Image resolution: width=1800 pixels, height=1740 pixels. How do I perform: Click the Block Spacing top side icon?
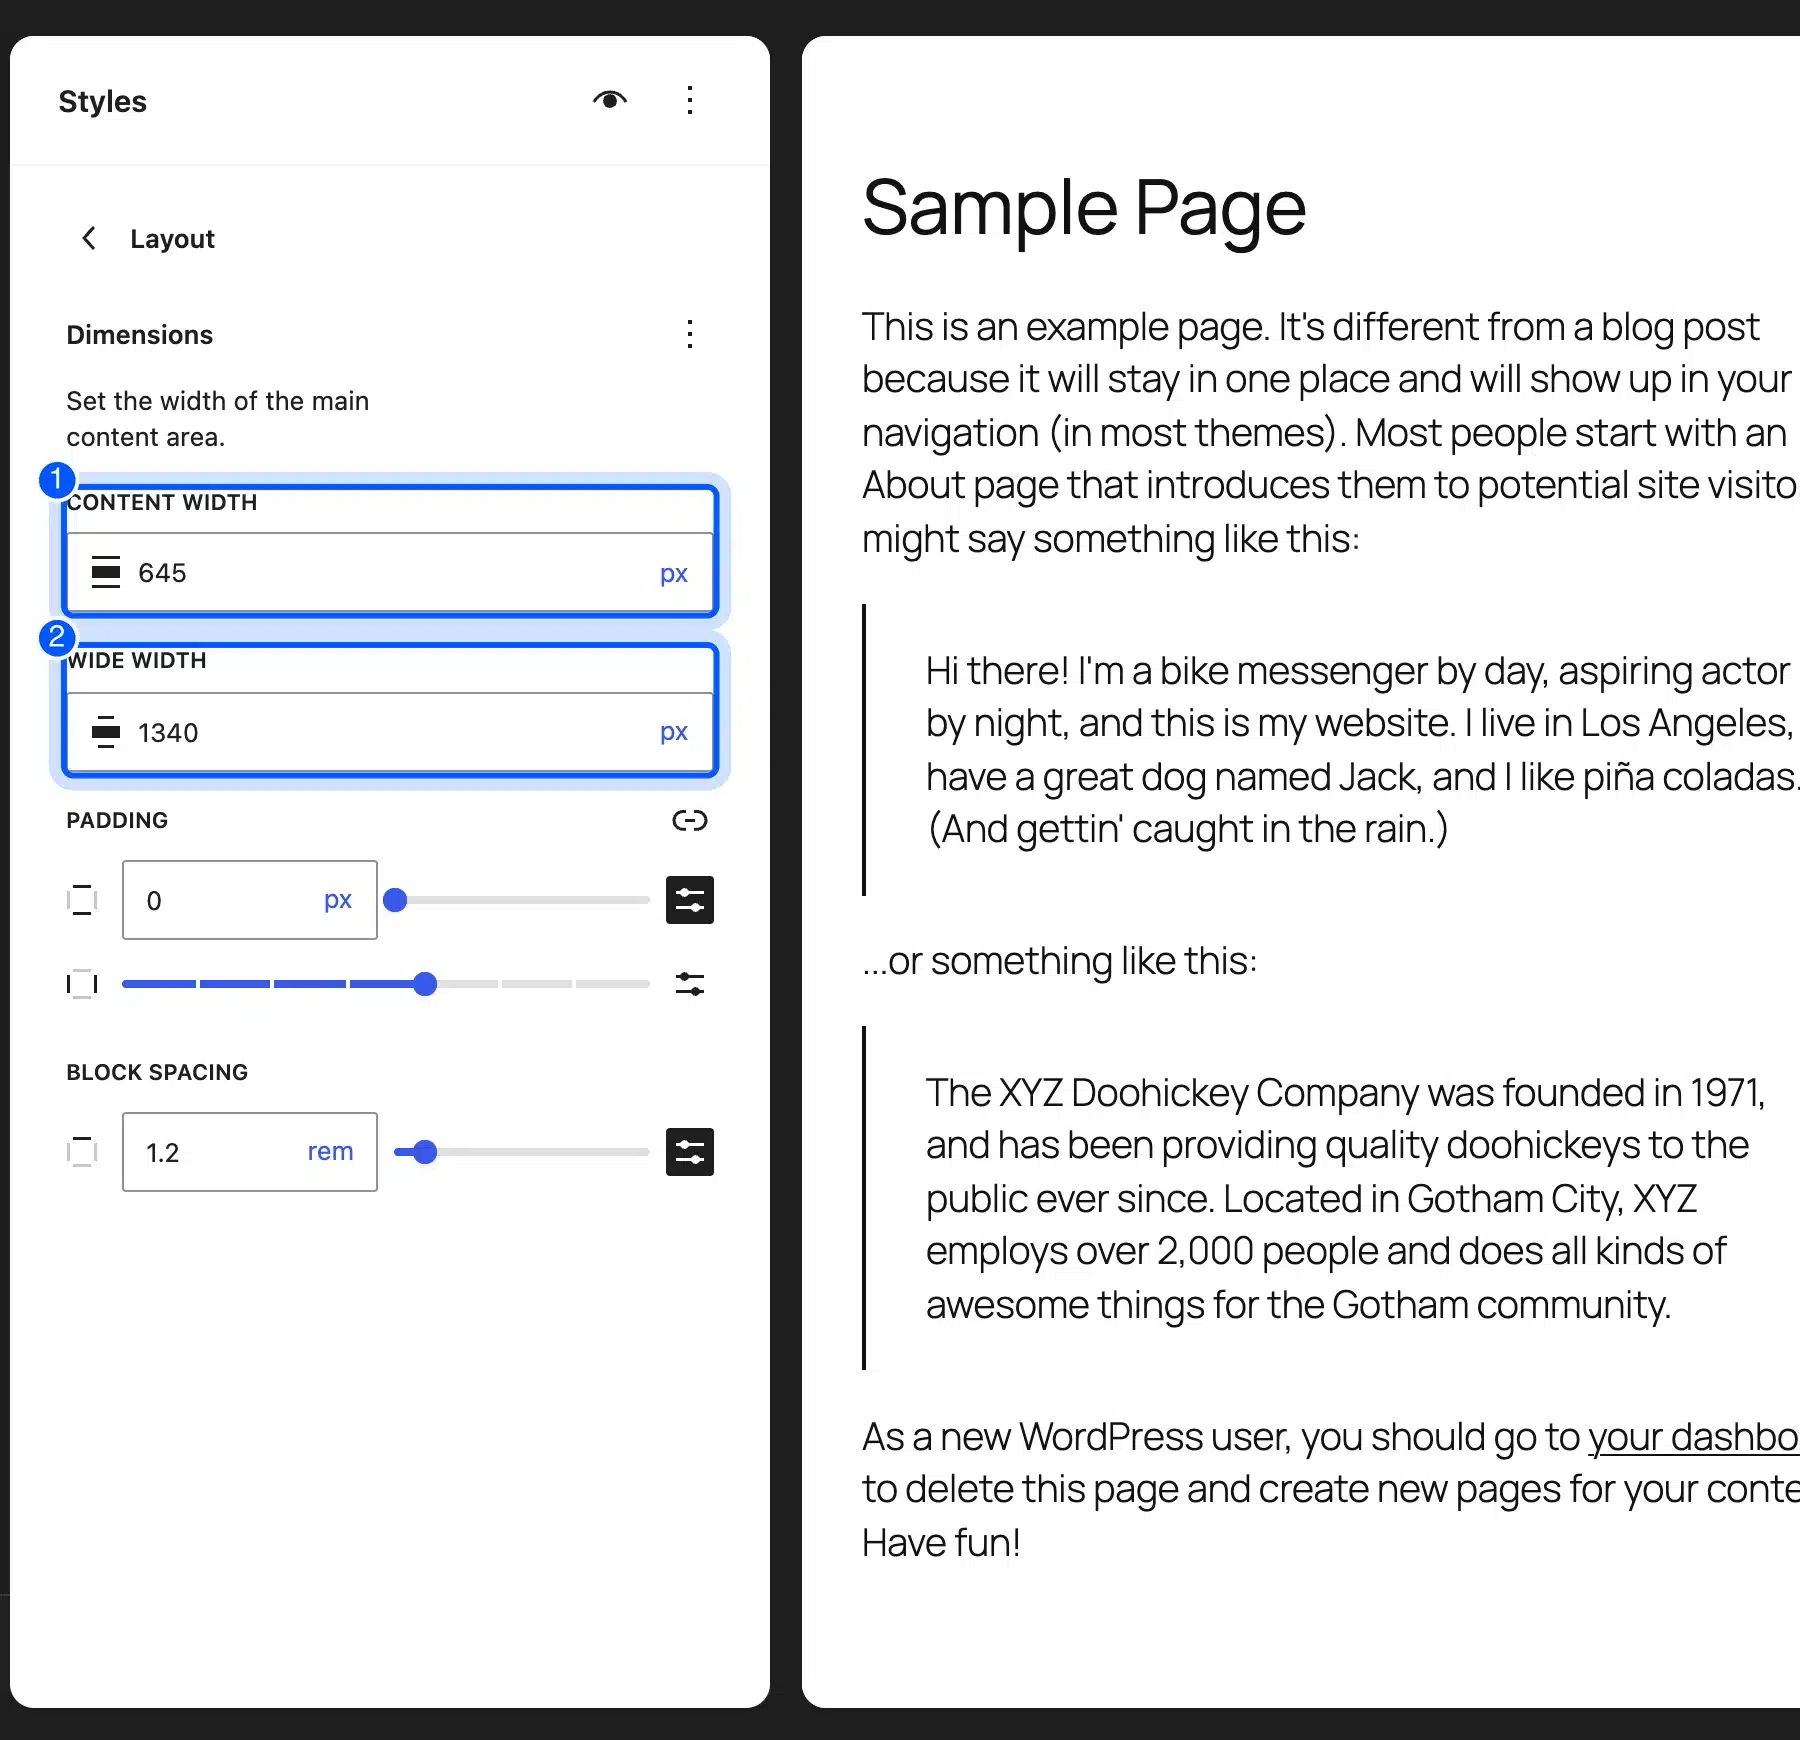pos(82,1152)
